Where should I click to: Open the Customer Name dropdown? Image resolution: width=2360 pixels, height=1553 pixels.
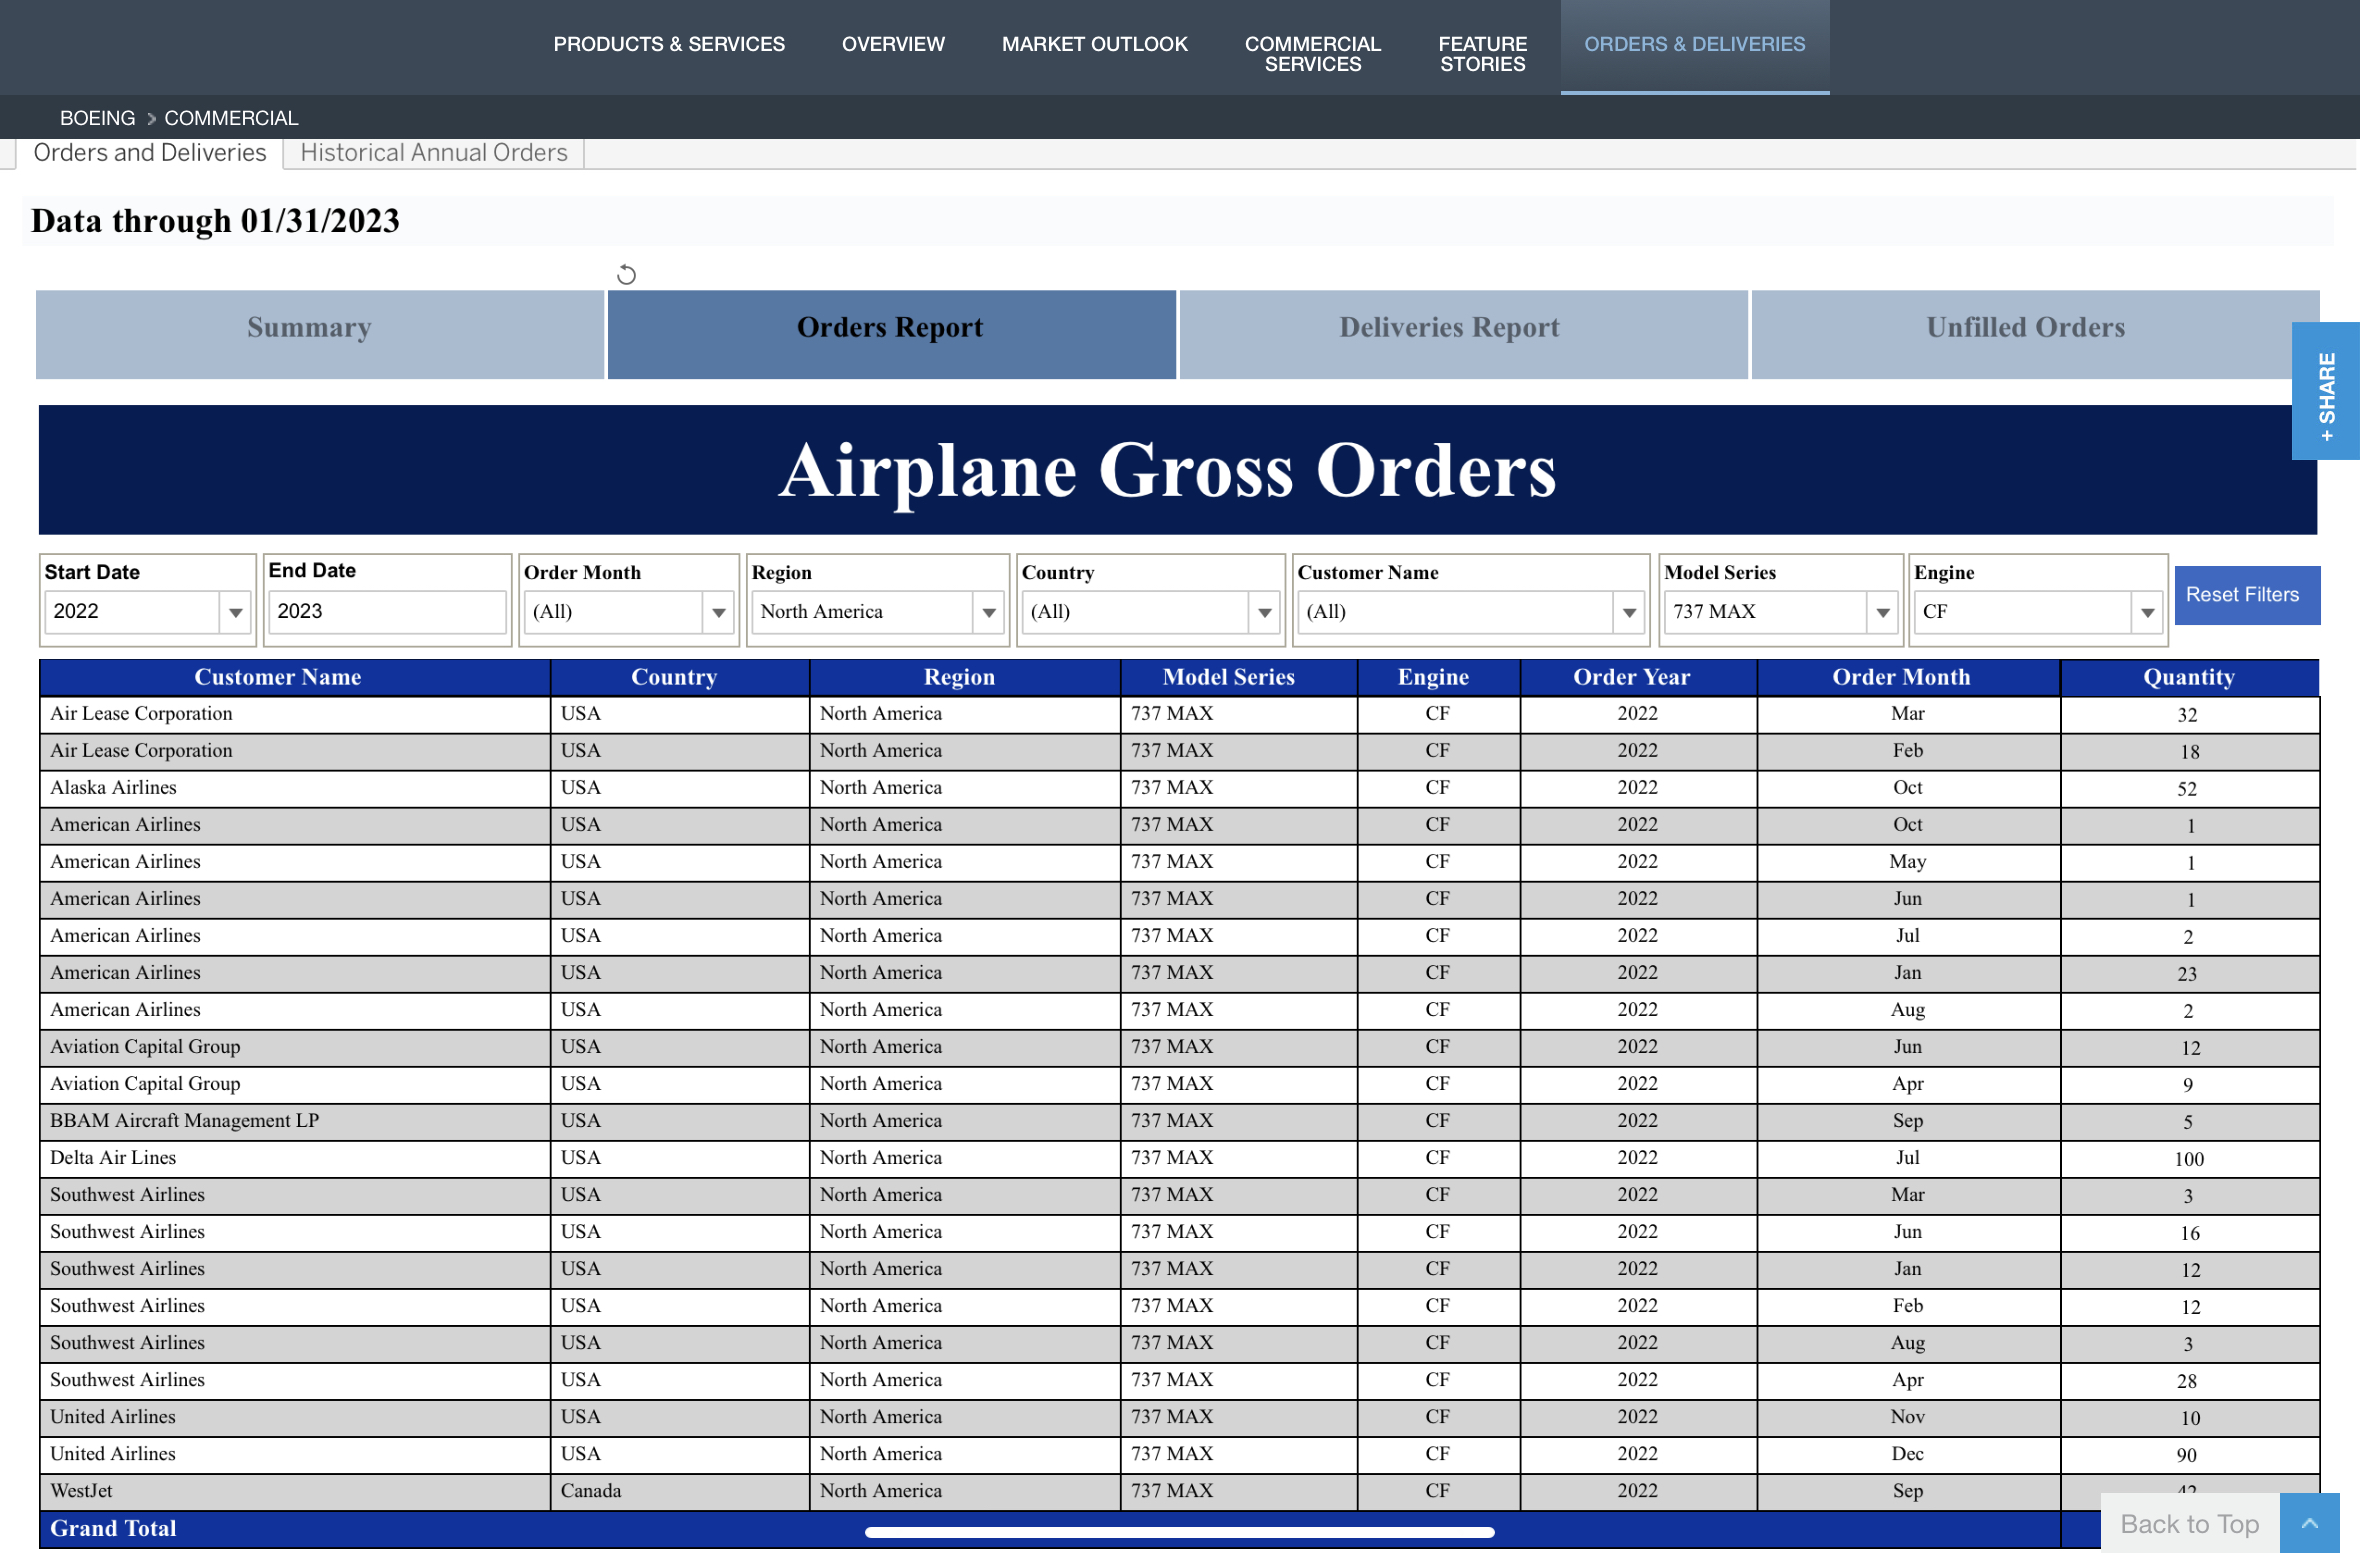pos(1628,612)
